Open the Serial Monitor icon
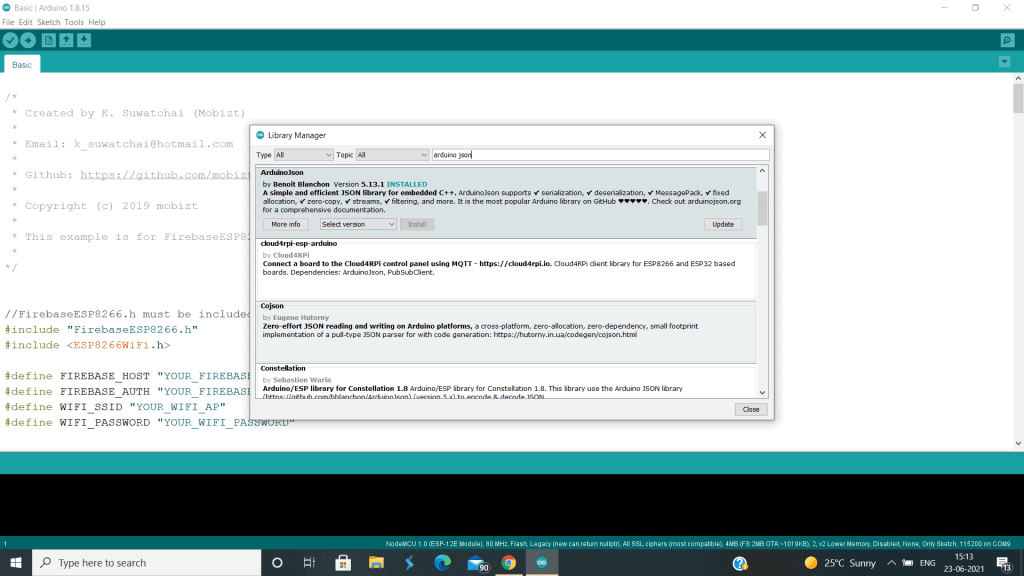 tap(1007, 40)
